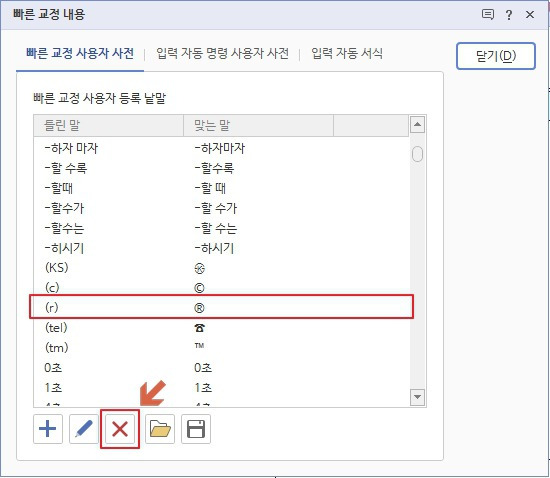Select the -히시기 row
This screenshot has height=478, width=550.
pyautogui.click(x=221, y=248)
